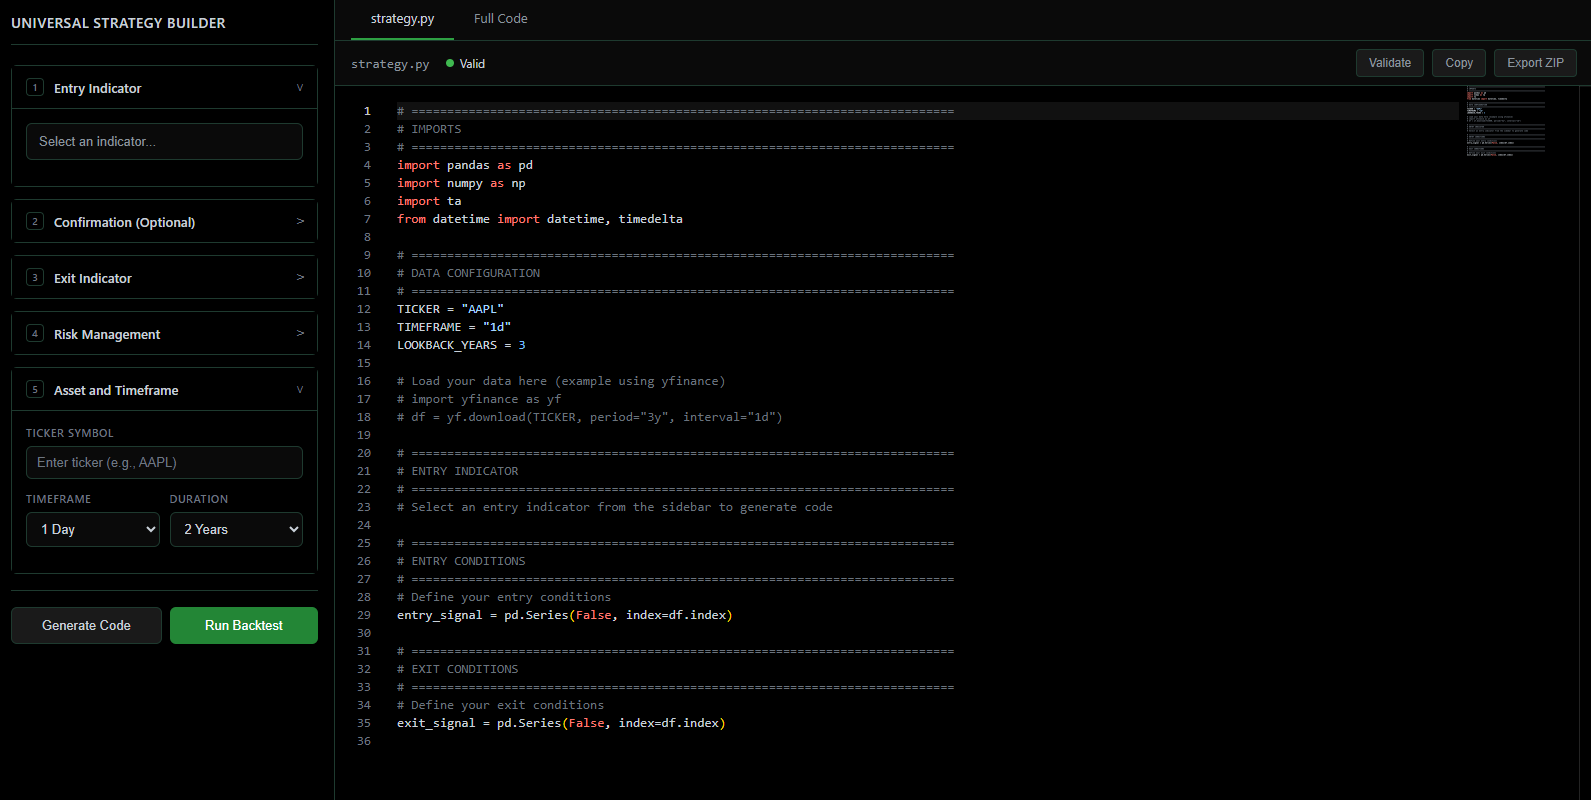Click the TICKER = "AAPL" code line

click(x=450, y=309)
